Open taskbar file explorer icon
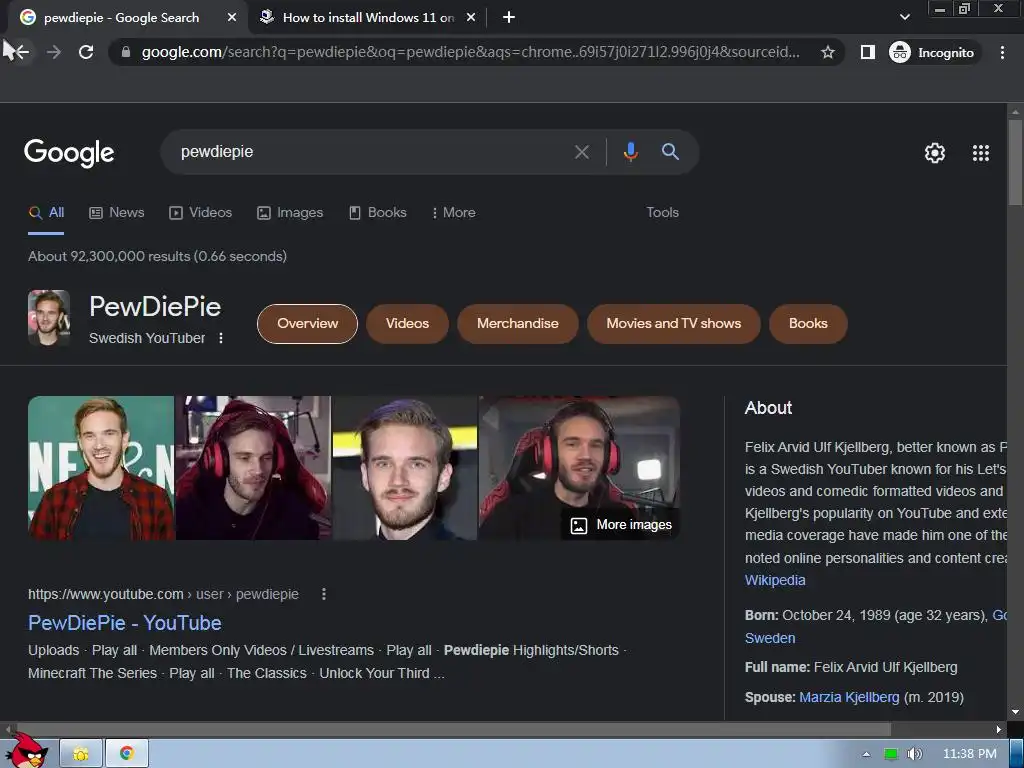 coord(81,754)
